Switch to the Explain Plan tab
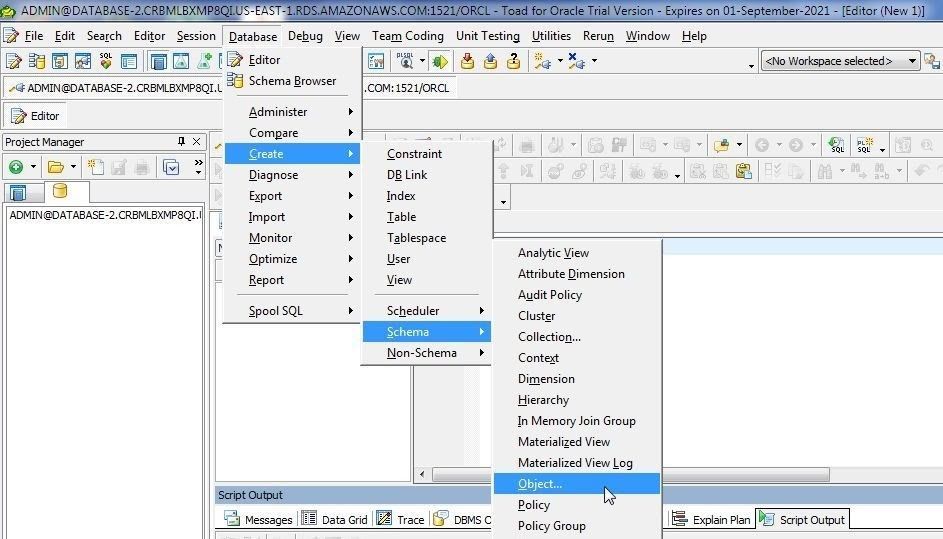Image resolution: width=943 pixels, height=539 pixels. click(x=711, y=519)
